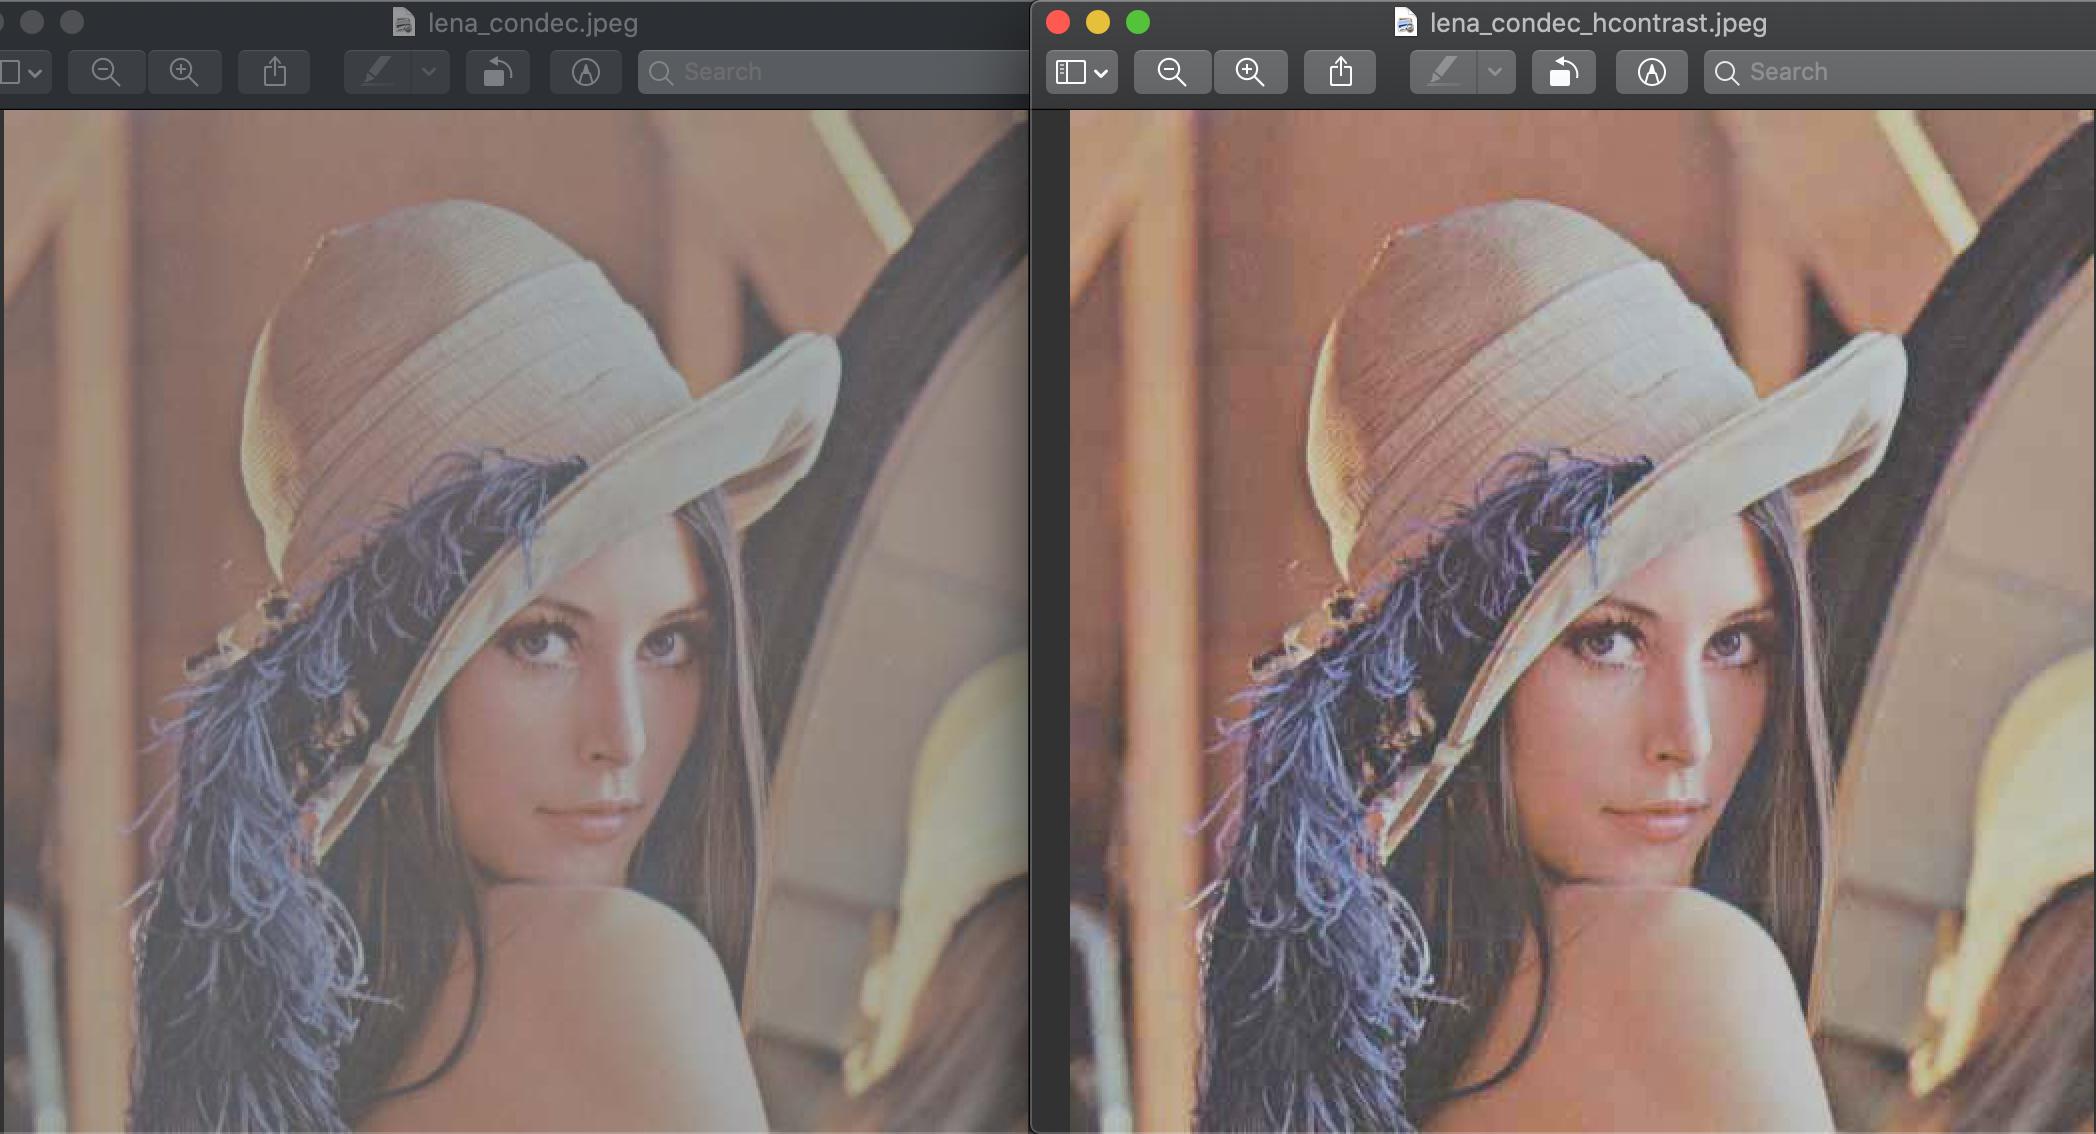The image size is (2096, 1134).
Task: Show Markup toolbar in lena_condec.jpeg window
Action: pos(586,72)
